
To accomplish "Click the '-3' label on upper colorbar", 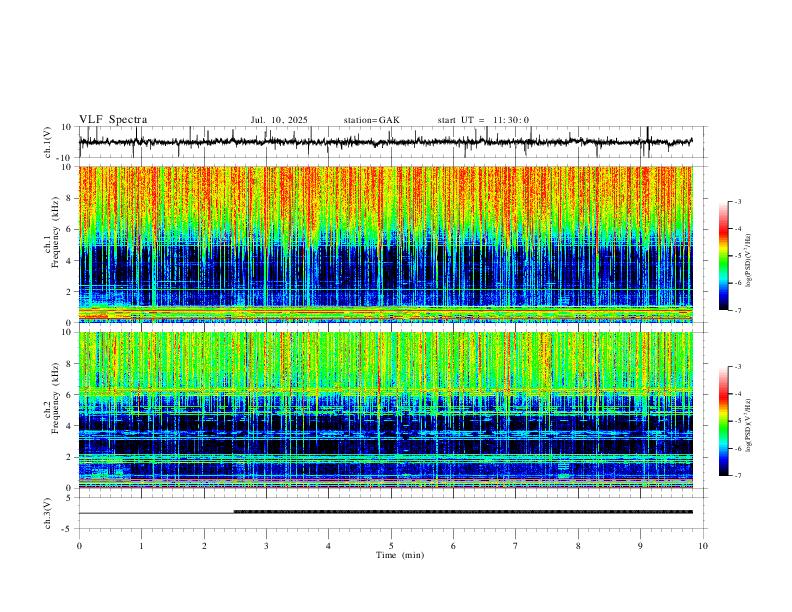I will [x=737, y=201].
